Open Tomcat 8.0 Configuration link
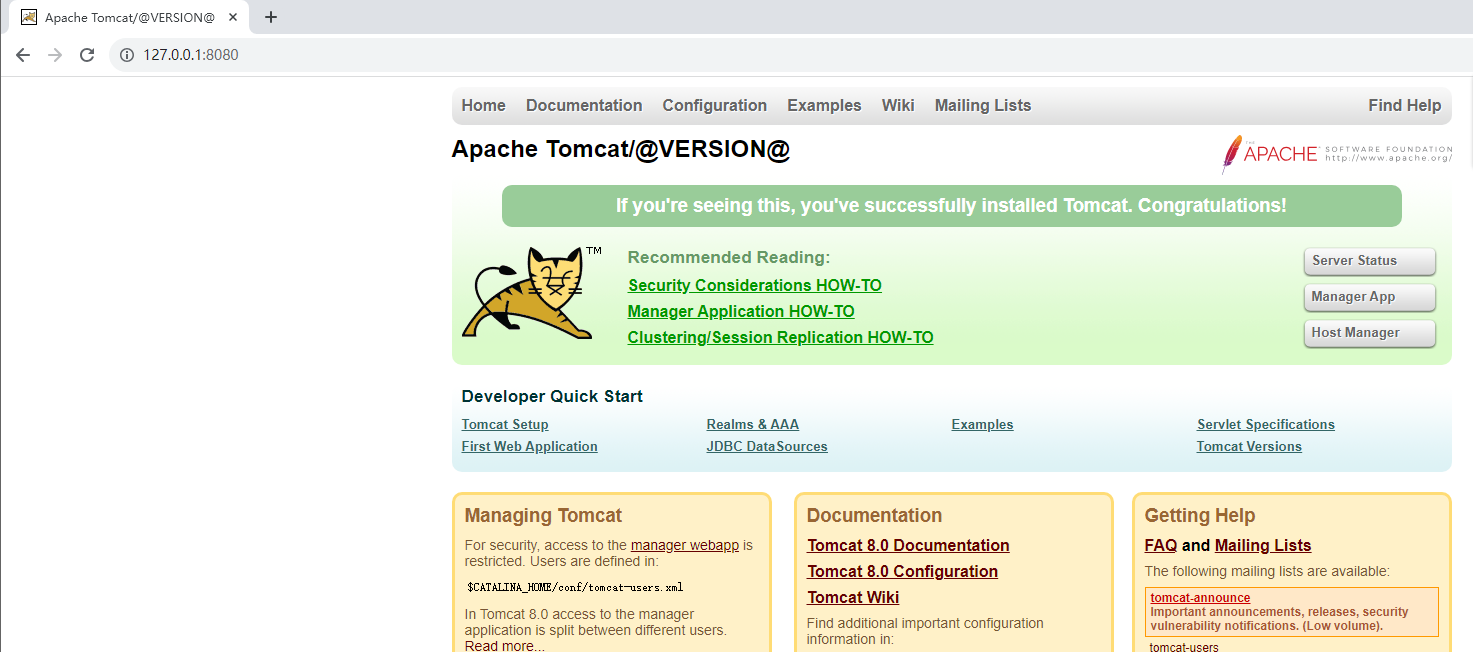The image size is (1473, 652). [903, 571]
